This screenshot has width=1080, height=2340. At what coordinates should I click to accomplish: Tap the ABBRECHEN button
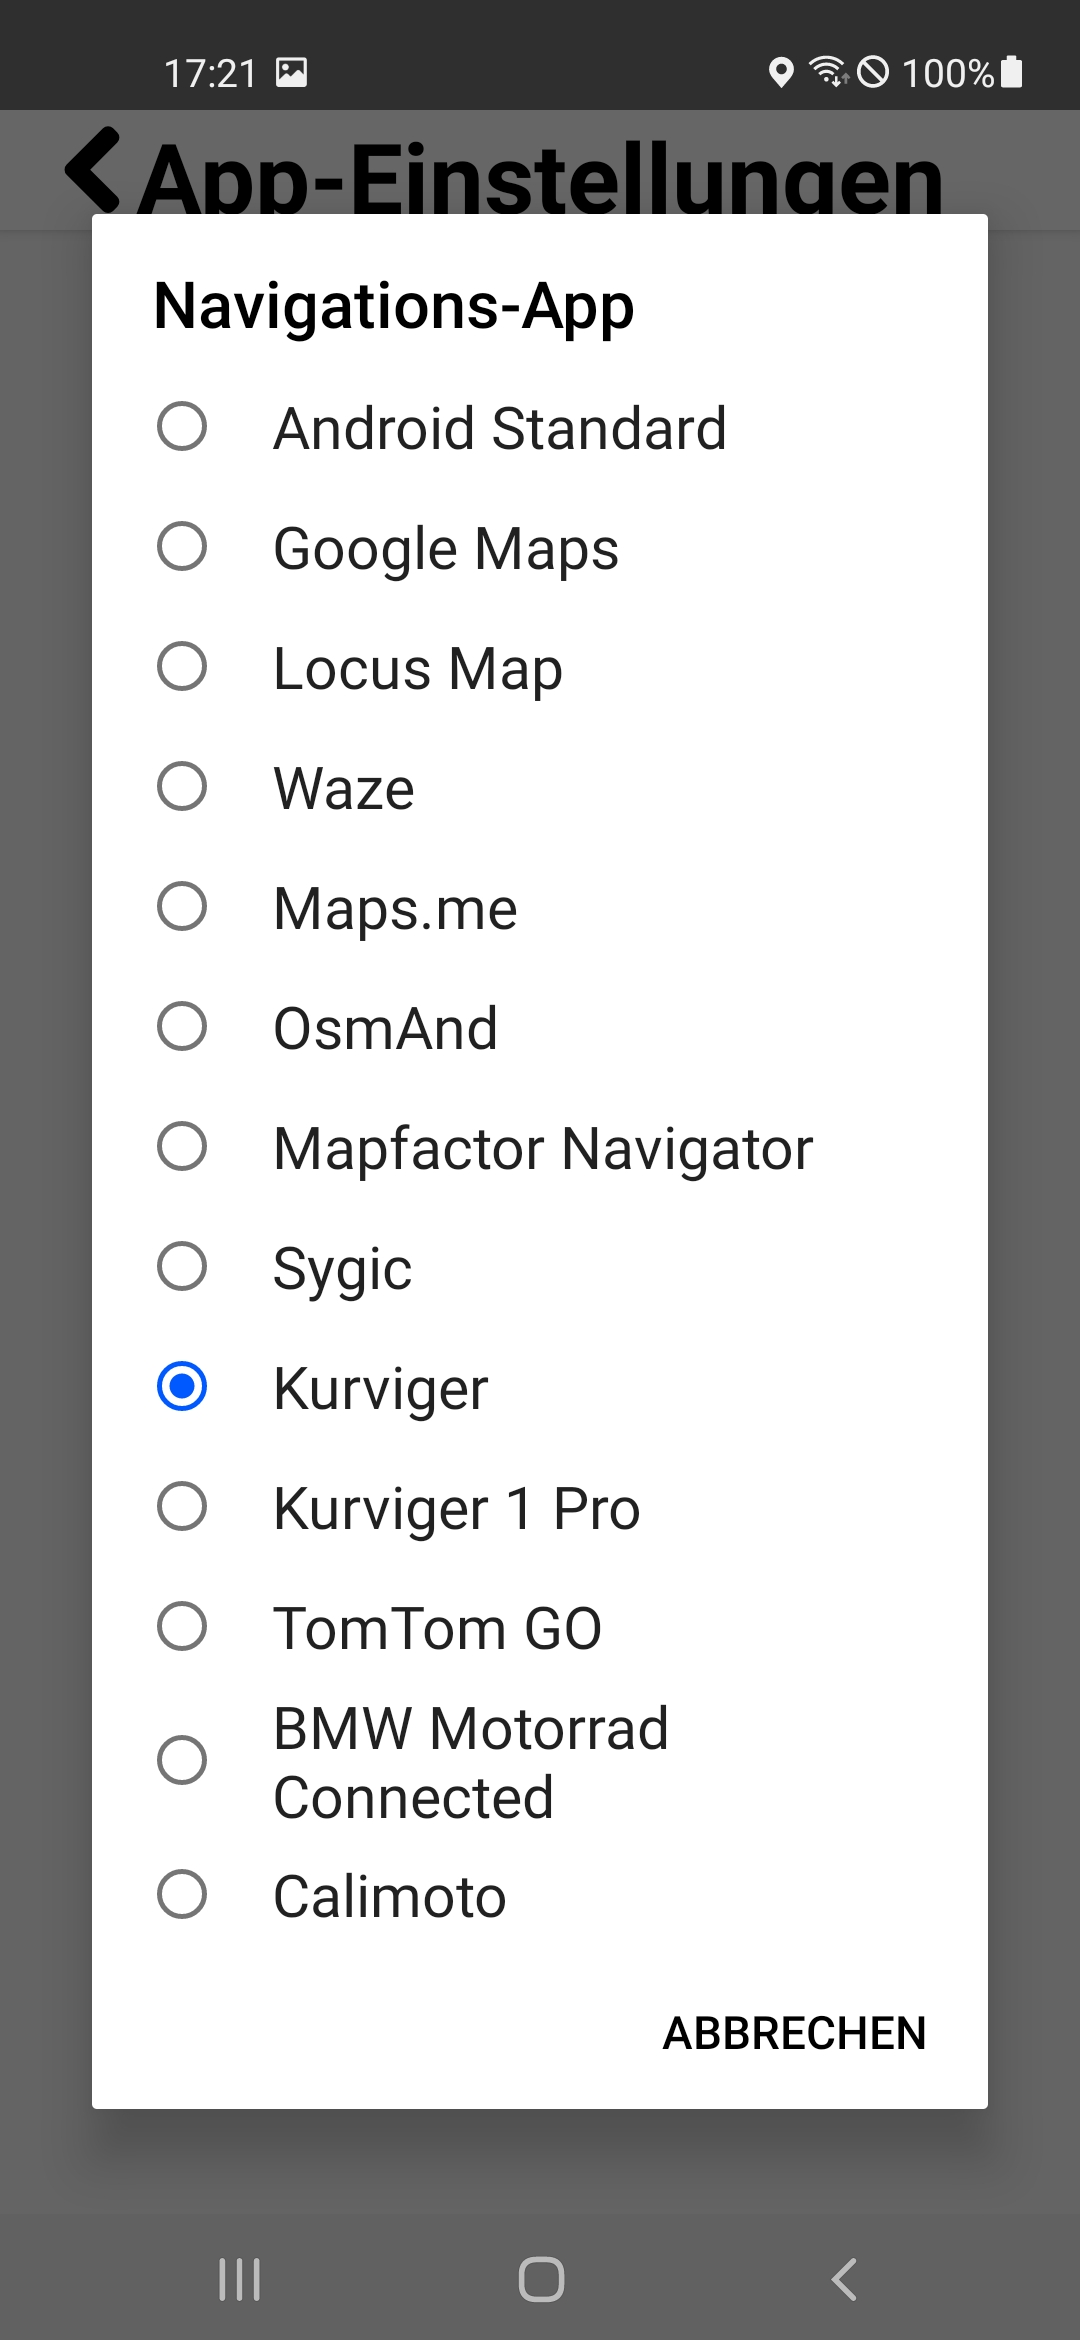794,2033
